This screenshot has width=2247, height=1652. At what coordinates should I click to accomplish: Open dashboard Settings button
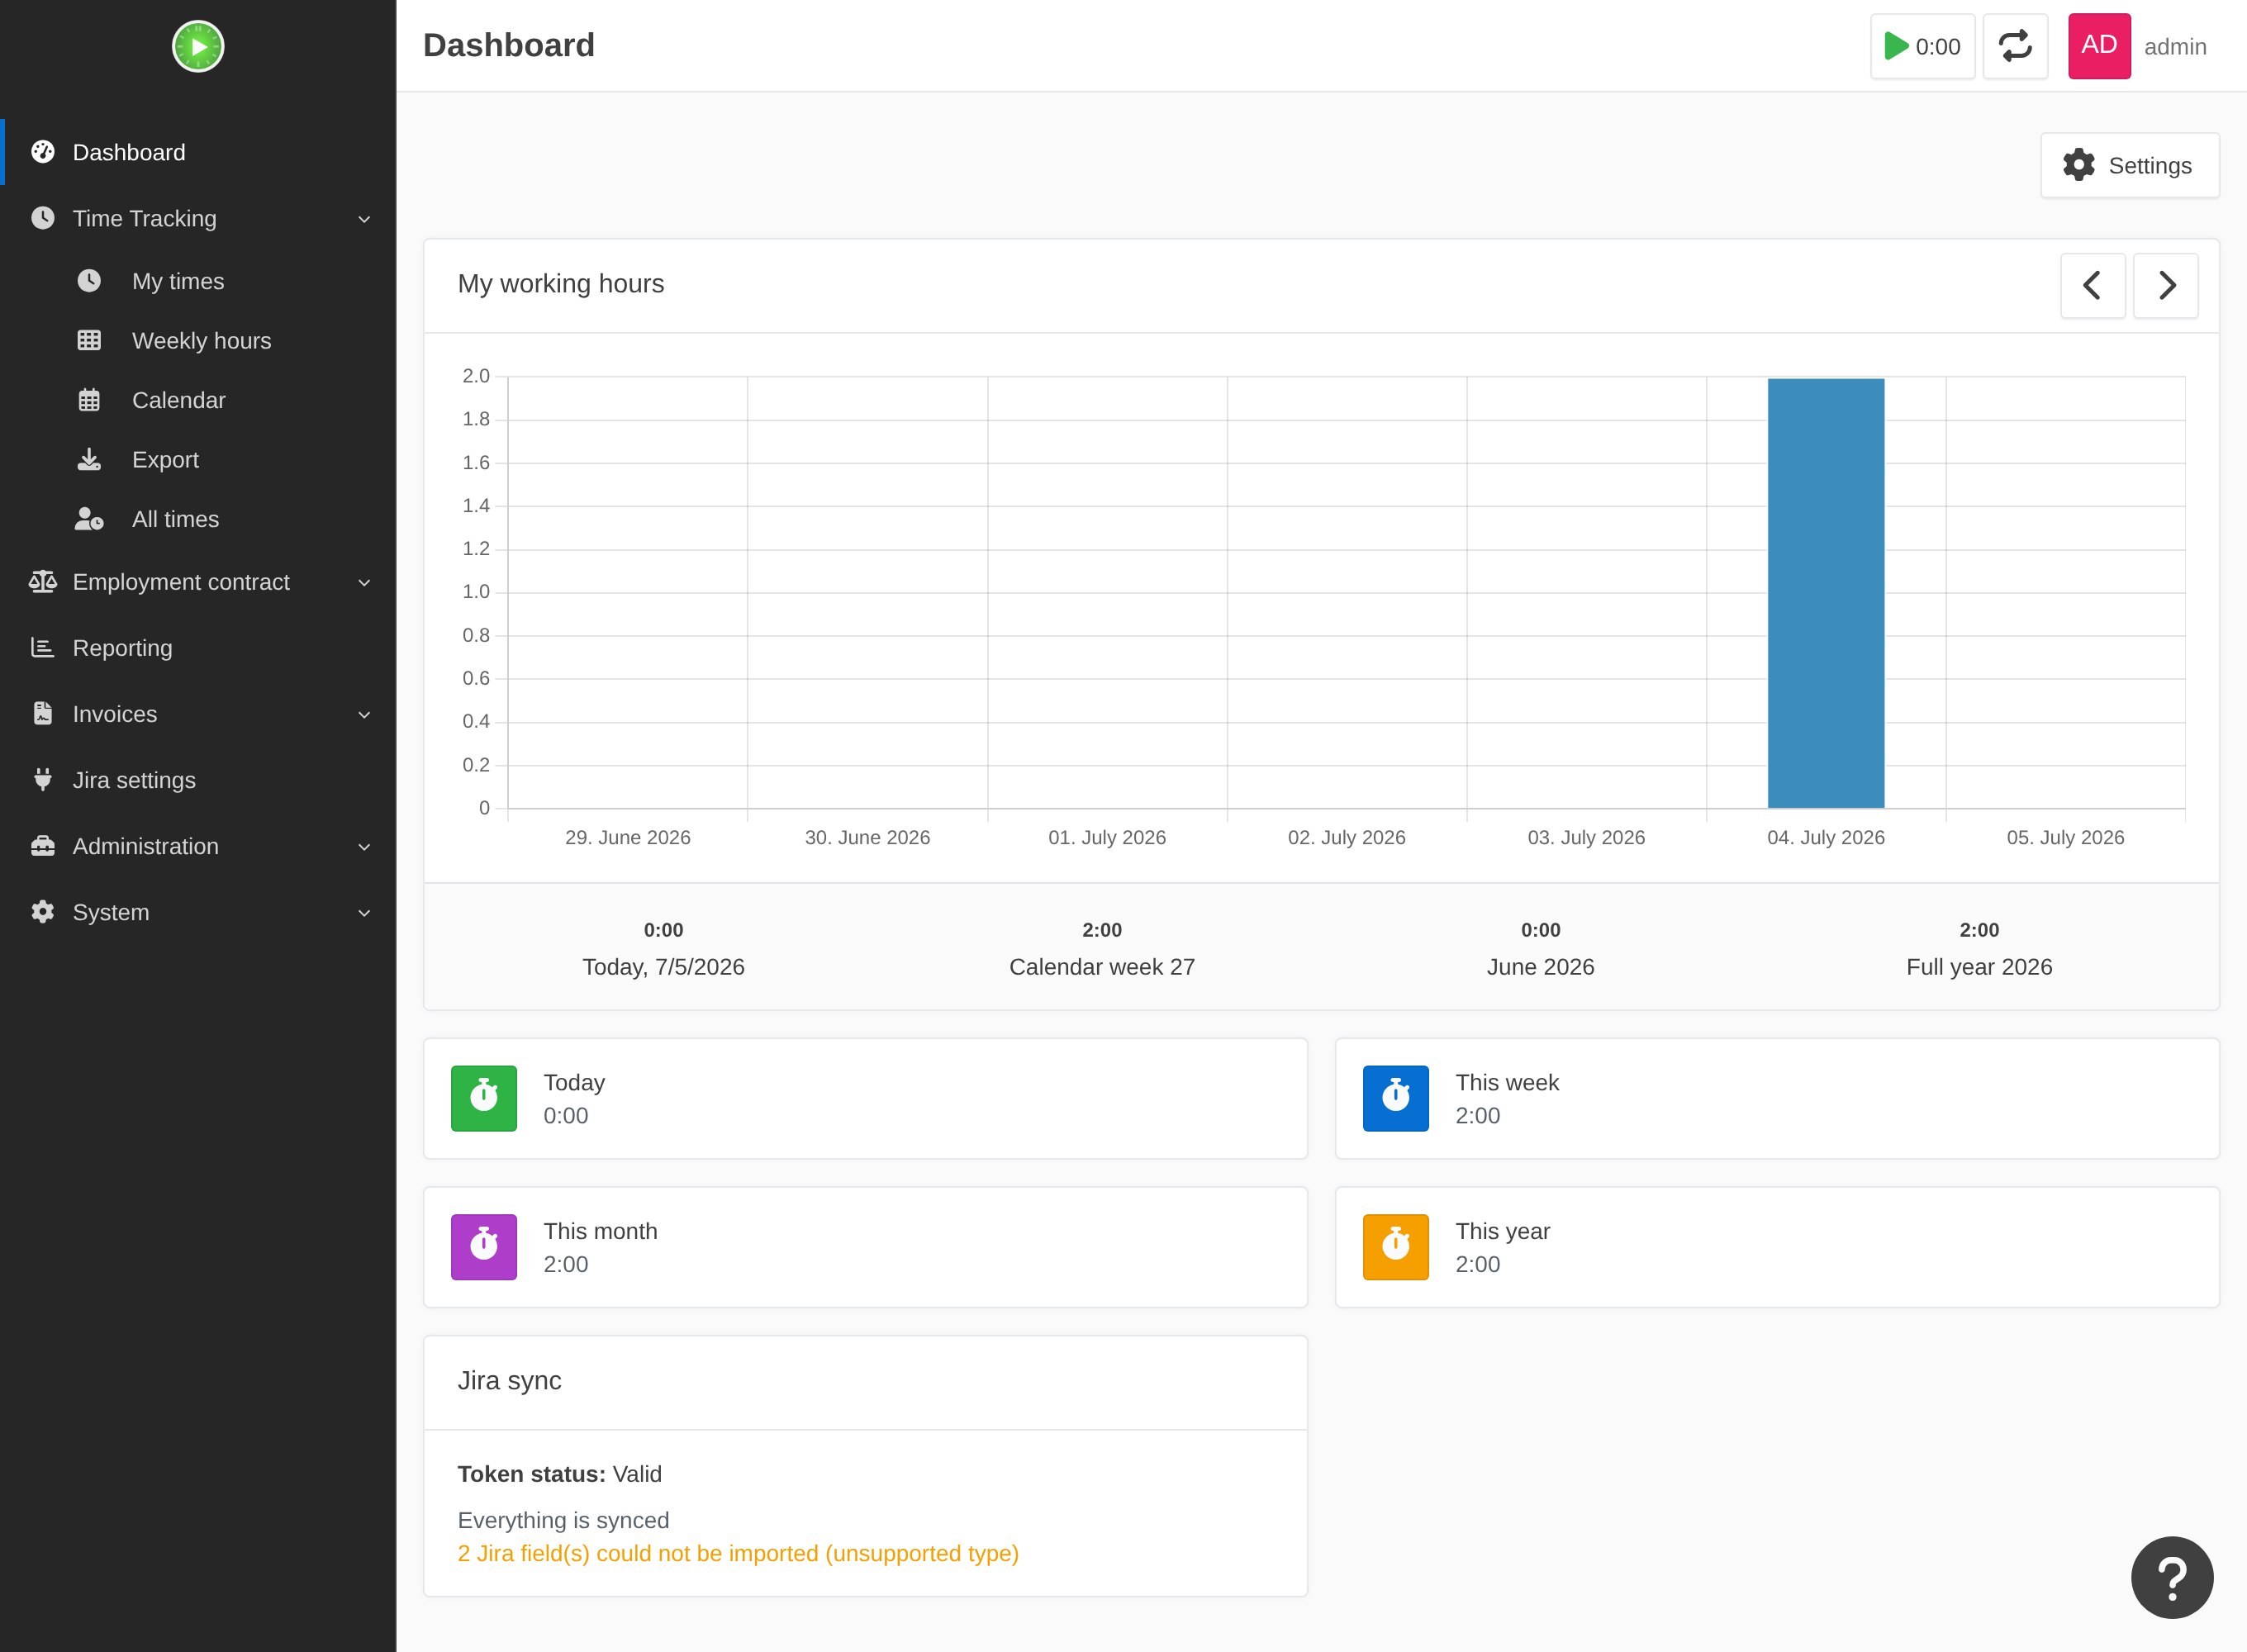tap(2129, 165)
